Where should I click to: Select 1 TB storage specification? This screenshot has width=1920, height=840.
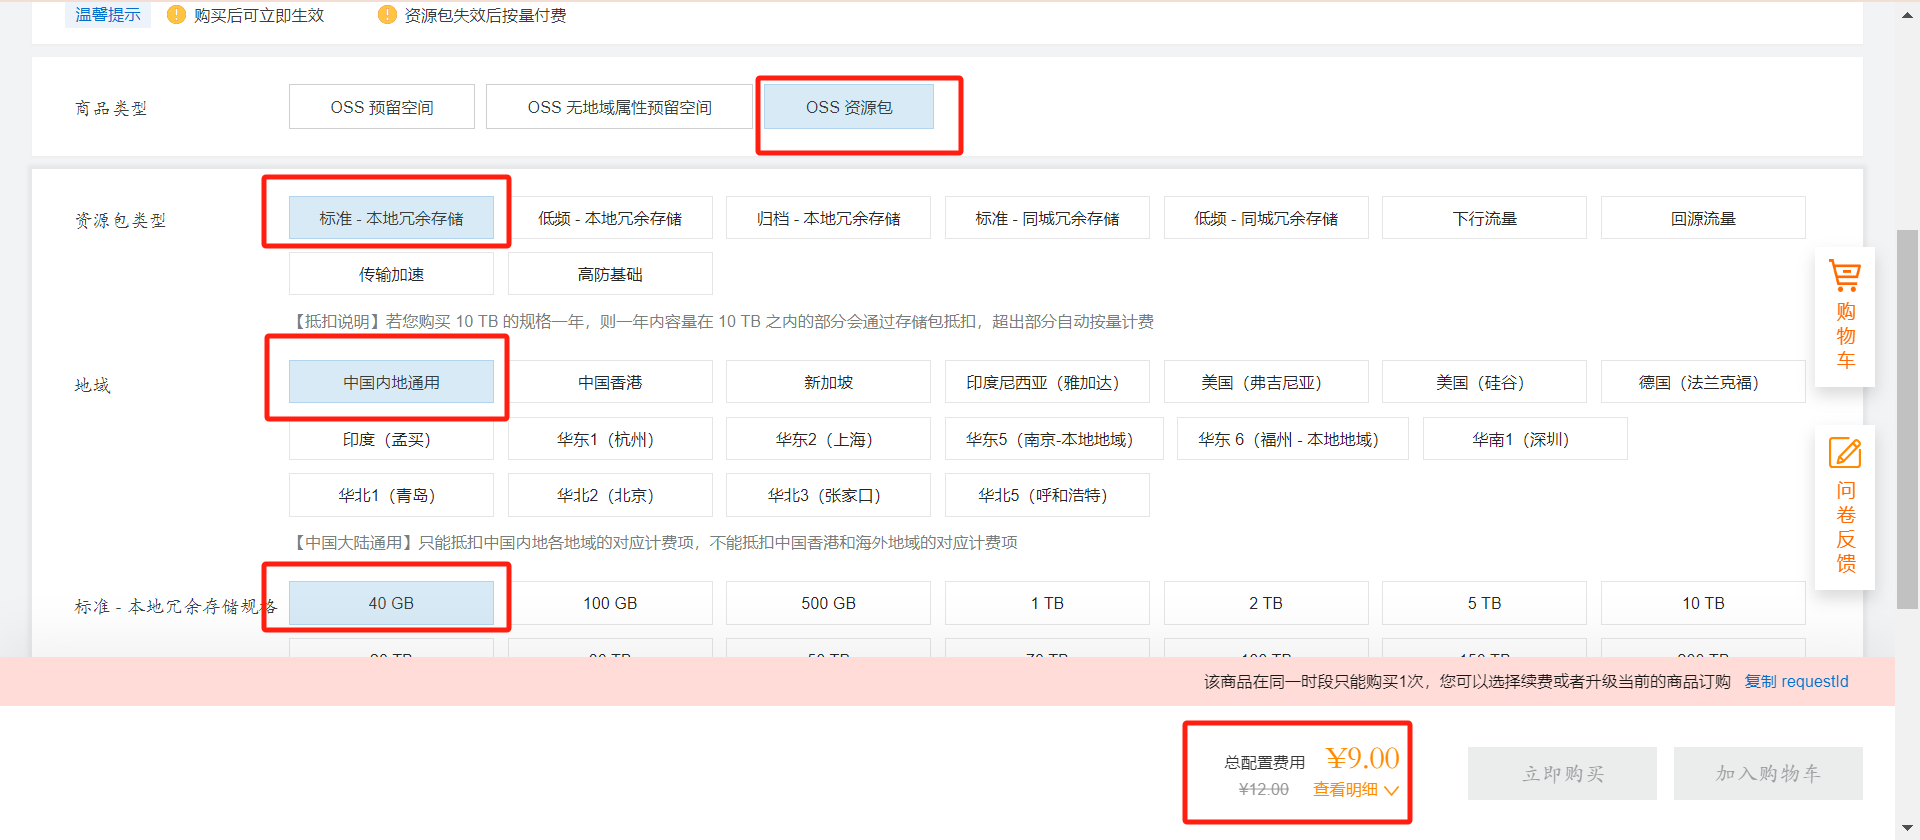pos(1047,603)
